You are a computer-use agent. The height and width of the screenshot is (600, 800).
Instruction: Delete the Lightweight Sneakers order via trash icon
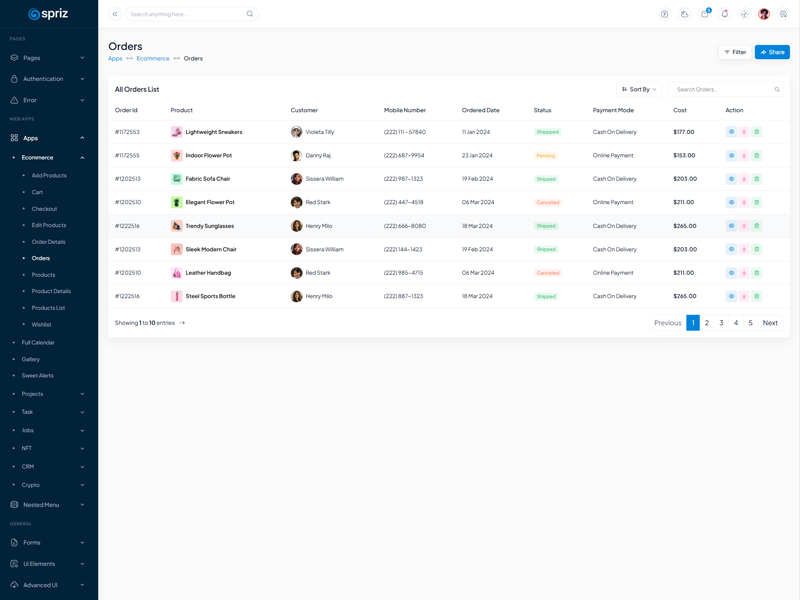(757, 132)
